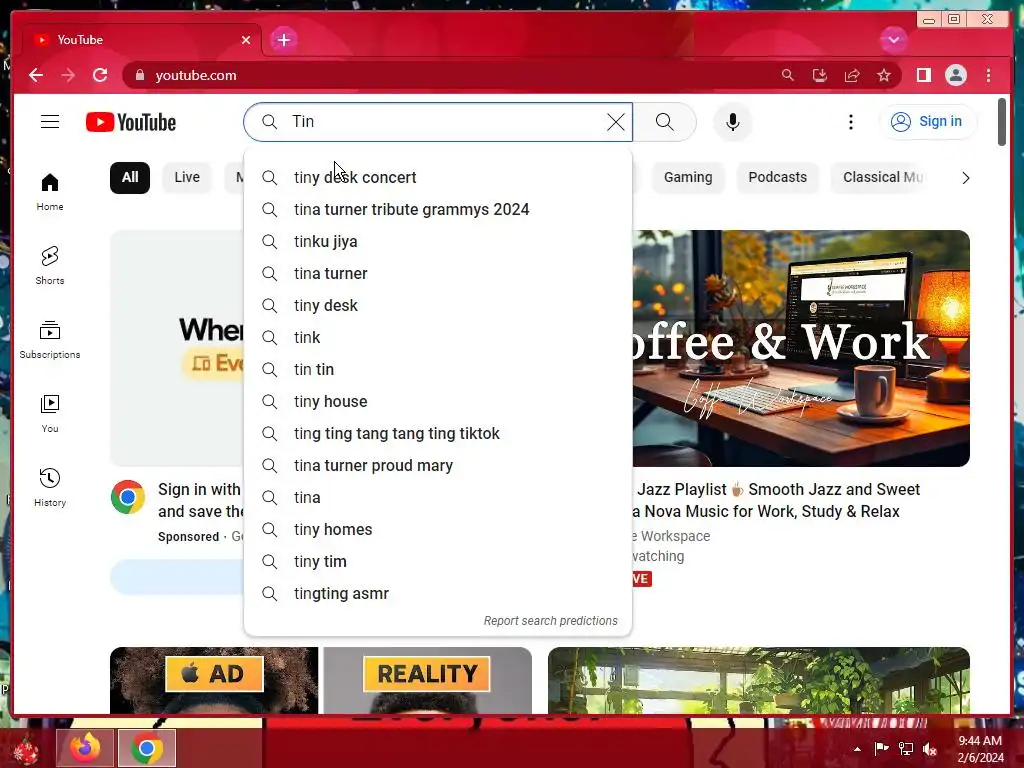1024x768 pixels.
Task: Choose suggestion 'tiny tim'
Action: pyautogui.click(x=438, y=561)
